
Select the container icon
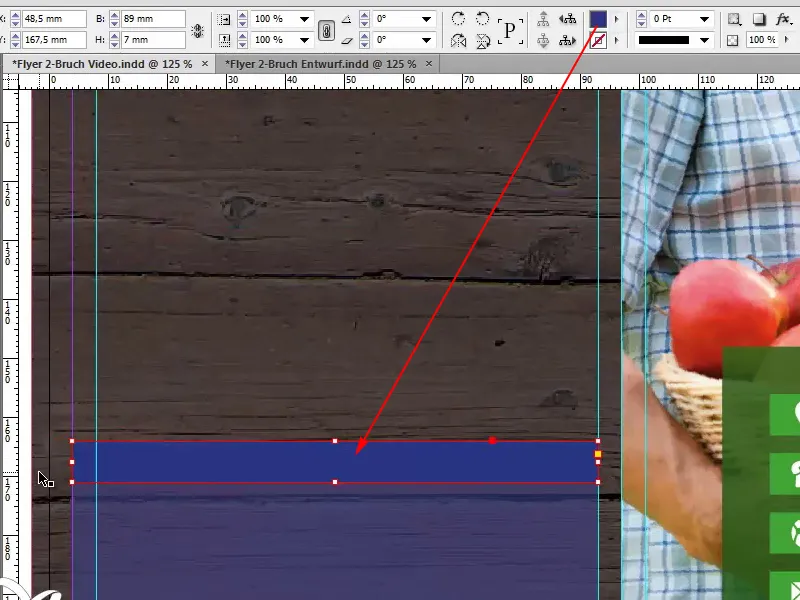coord(543,19)
